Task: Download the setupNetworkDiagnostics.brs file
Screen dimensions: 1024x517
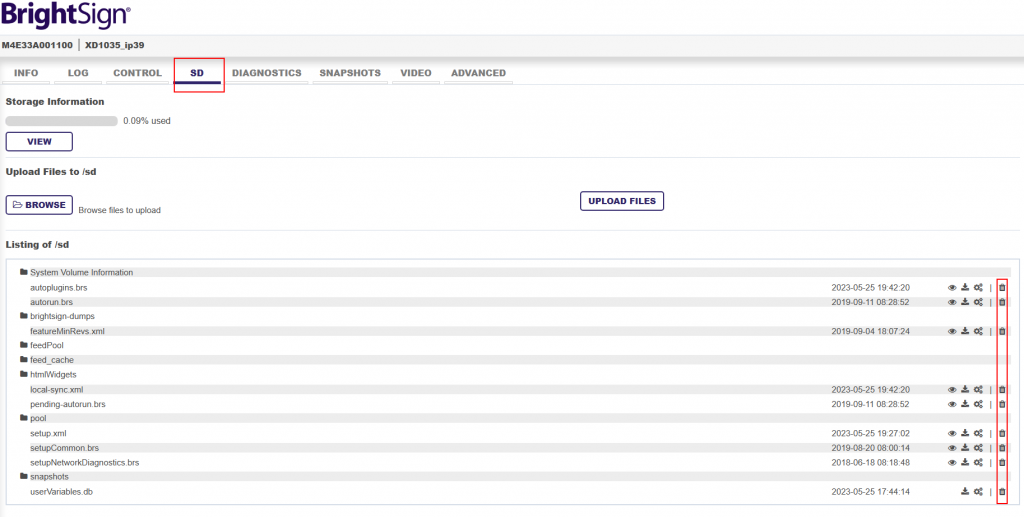Action: 965,462
